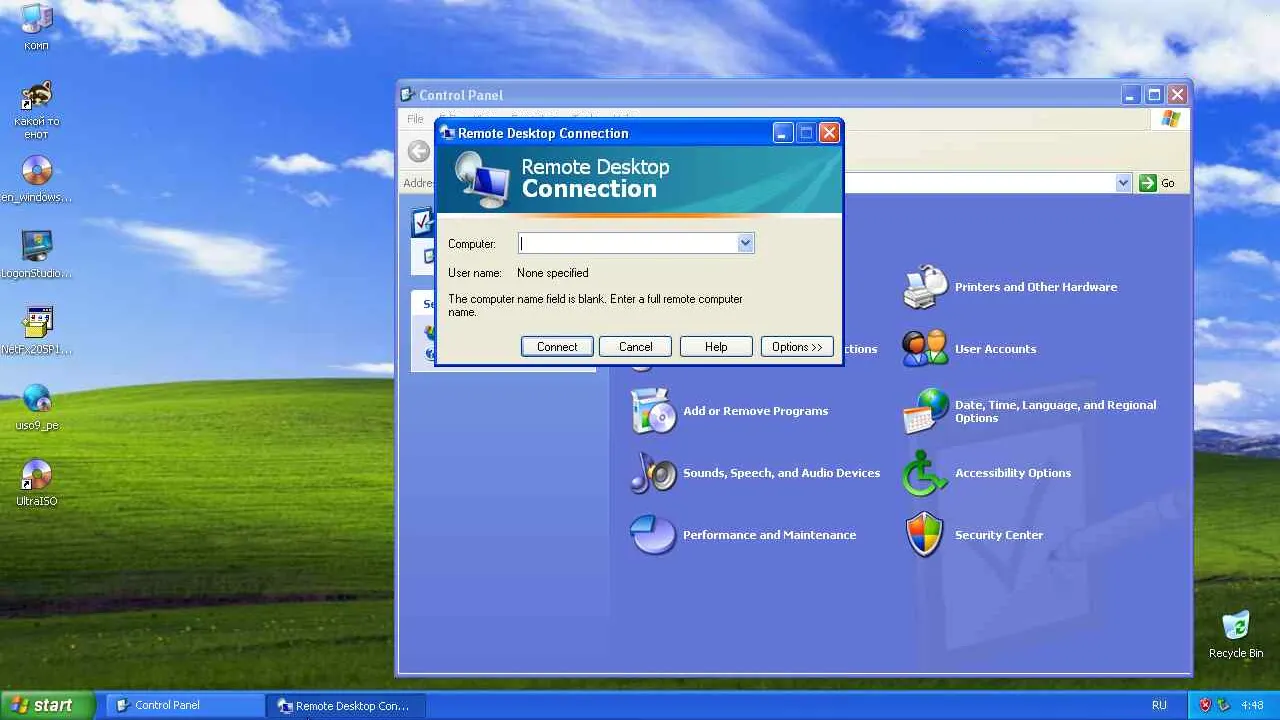Open the Sounds, Speech, and Audio Devices icon
Image resolution: width=1280 pixels, height=720 pixels.
pos(654,473)
